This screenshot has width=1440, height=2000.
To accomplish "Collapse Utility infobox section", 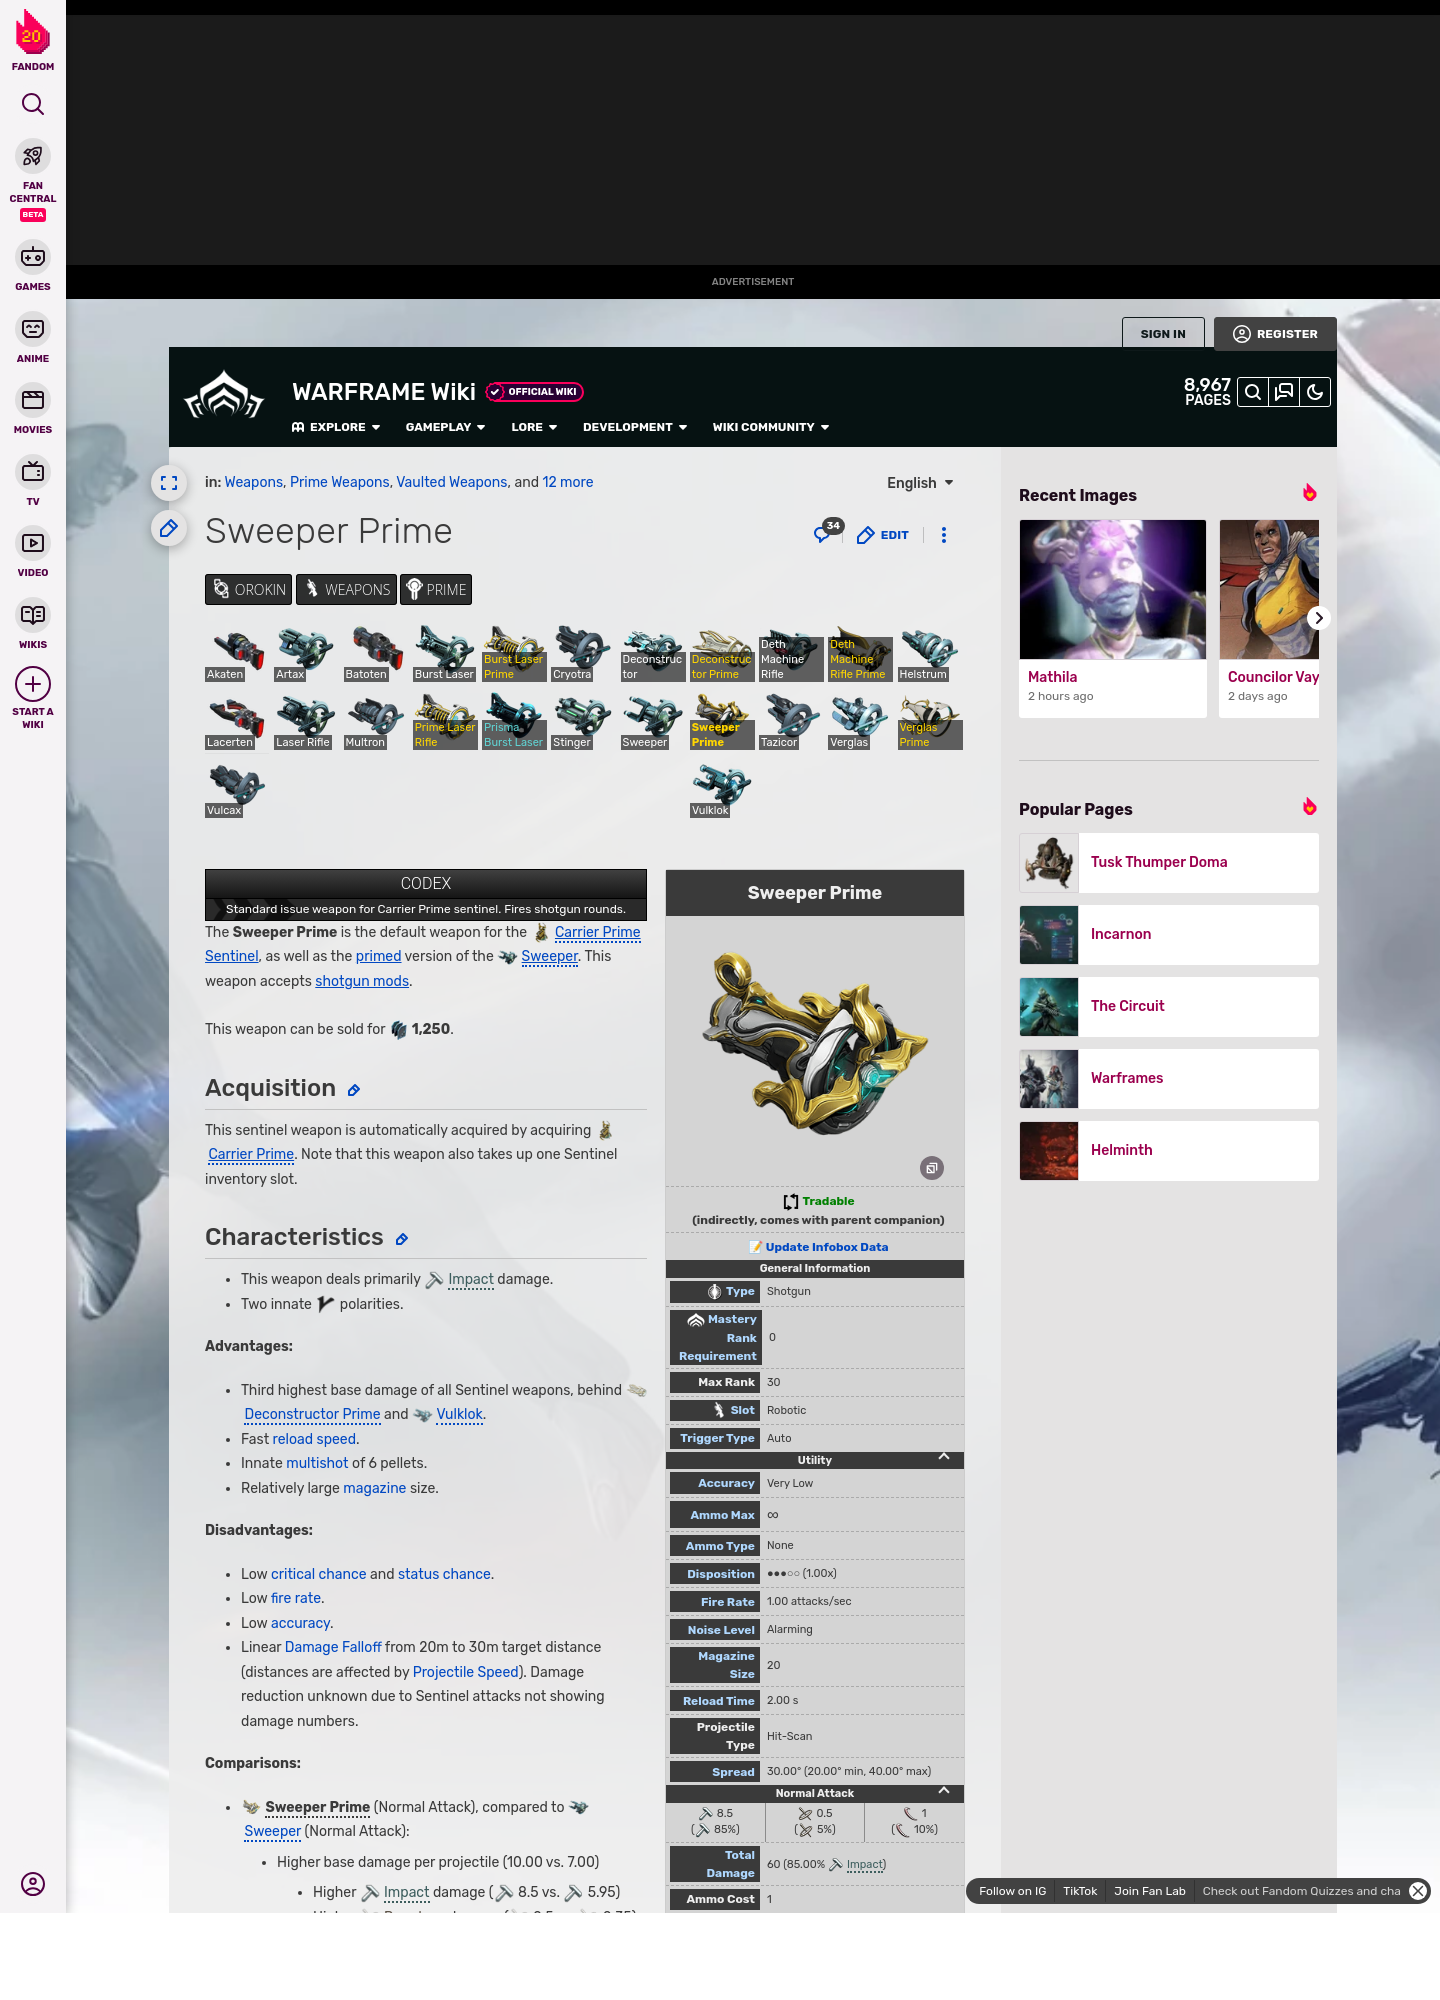I will [x=944, y=1457].
